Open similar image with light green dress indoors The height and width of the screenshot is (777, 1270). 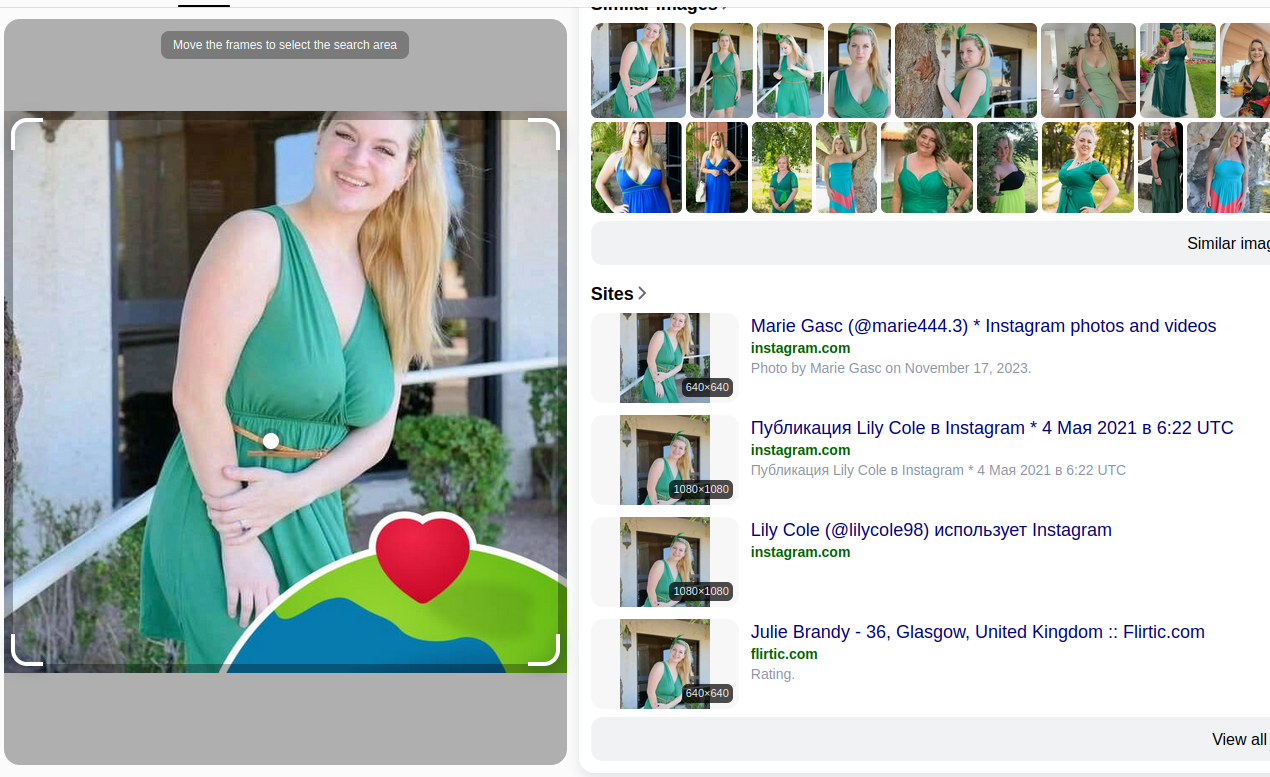[1088, 70]
